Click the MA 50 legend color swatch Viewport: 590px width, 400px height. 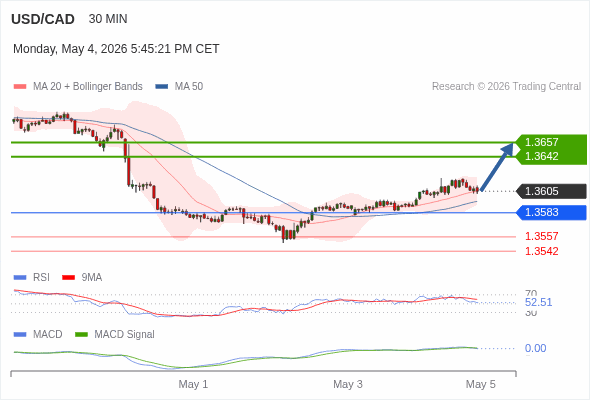click(x=162, y=87)
